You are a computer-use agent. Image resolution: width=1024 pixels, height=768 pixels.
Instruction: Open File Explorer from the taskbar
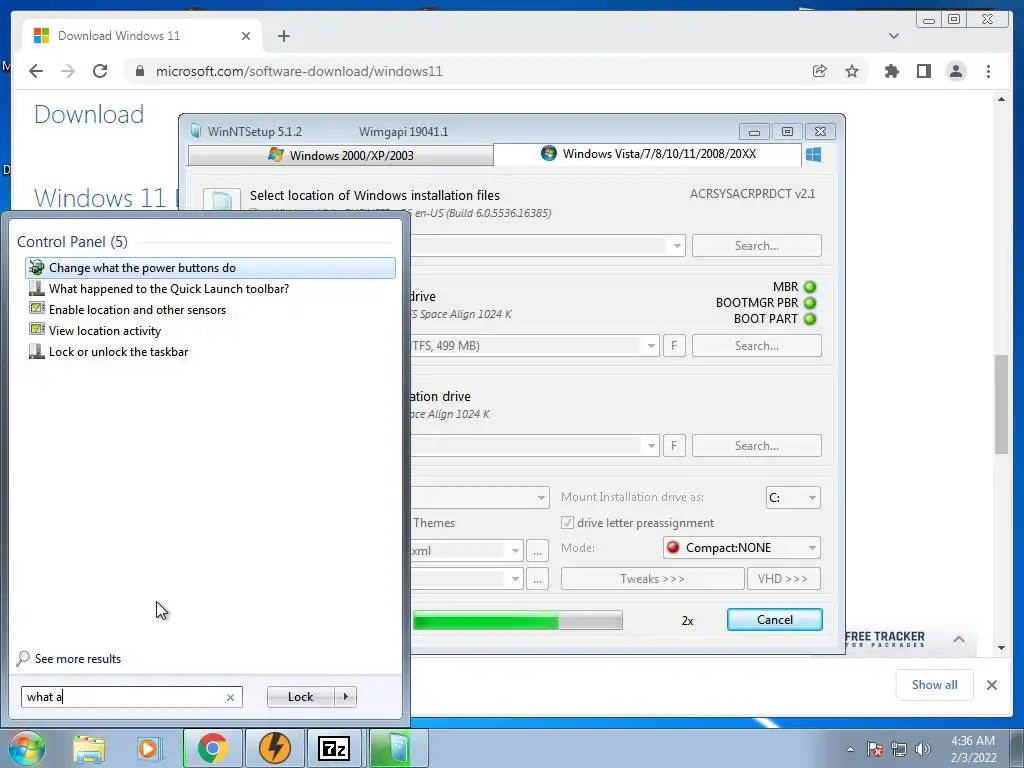click(x=89, y=748)
